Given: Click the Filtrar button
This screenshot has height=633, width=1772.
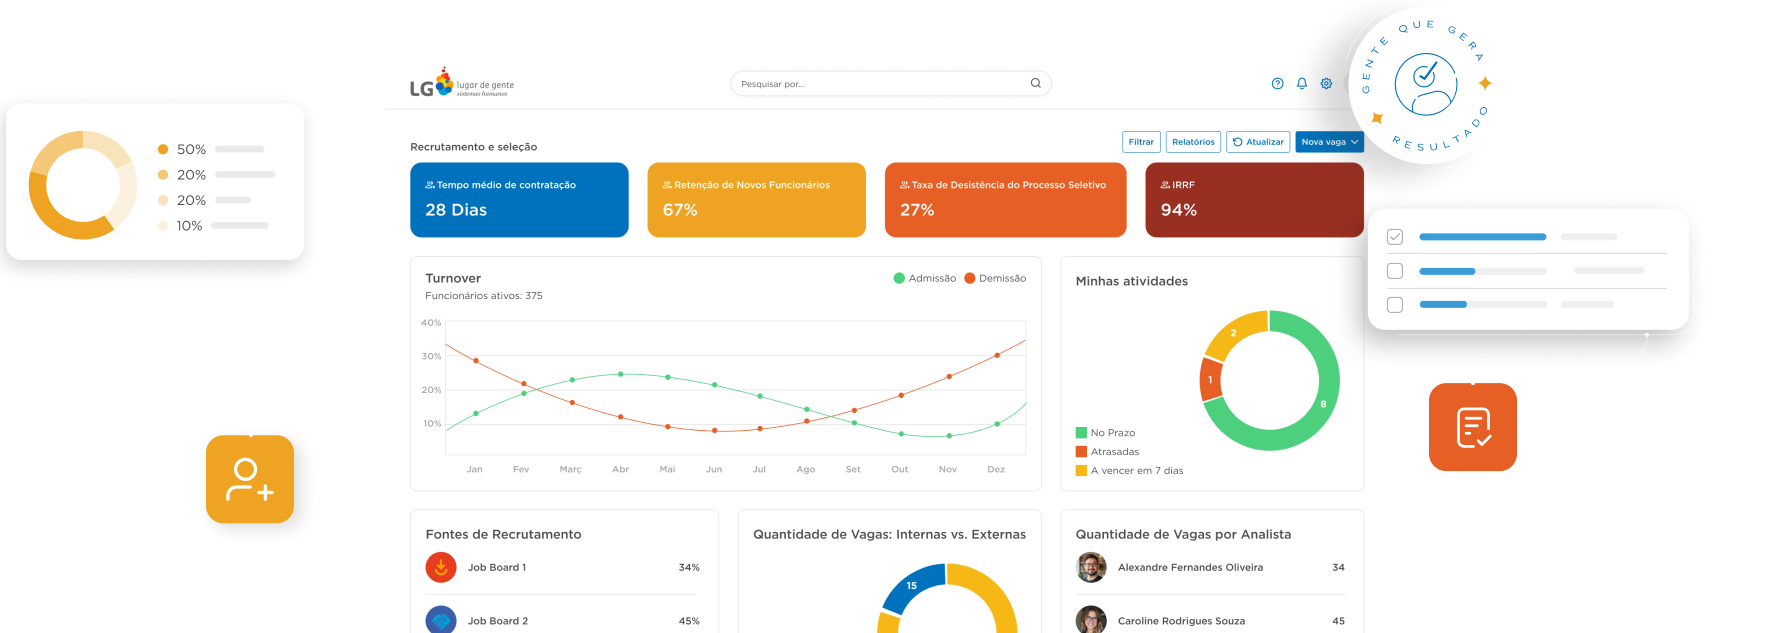Looking at the screenshot, I should click(x=1141, y=142).
